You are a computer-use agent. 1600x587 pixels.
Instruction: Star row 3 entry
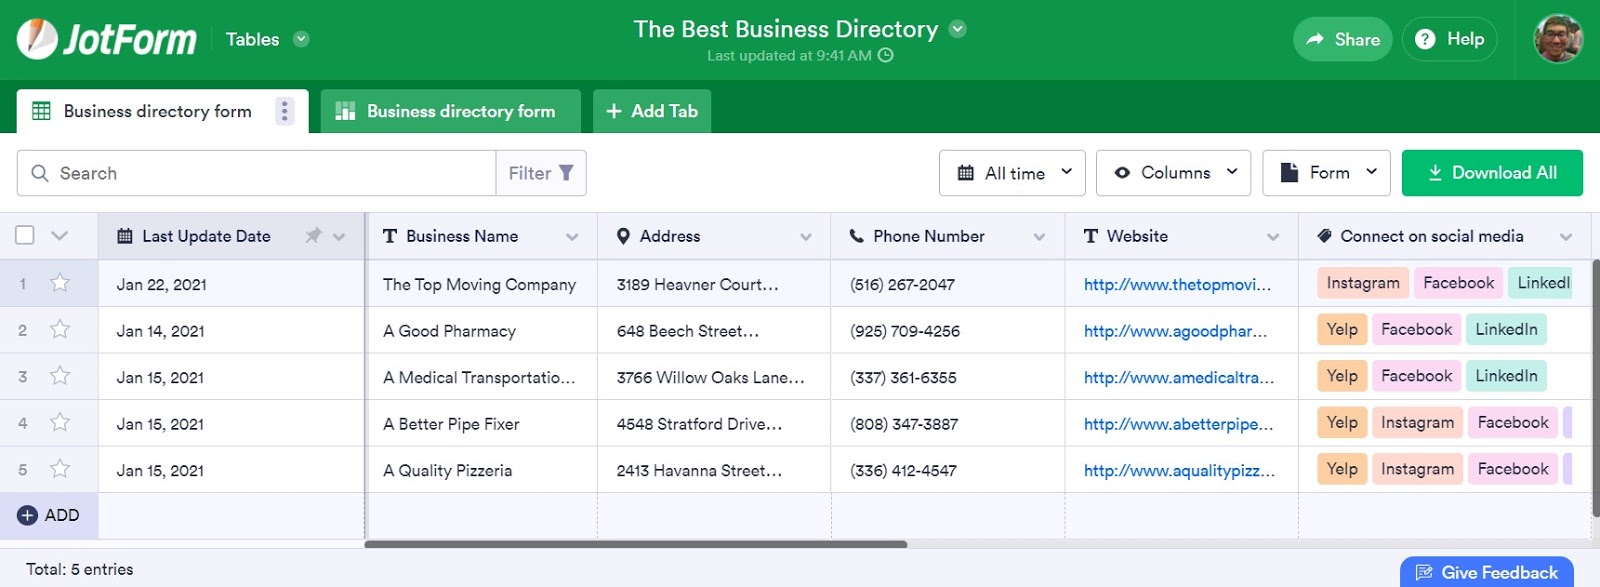[x=60, y=376]
